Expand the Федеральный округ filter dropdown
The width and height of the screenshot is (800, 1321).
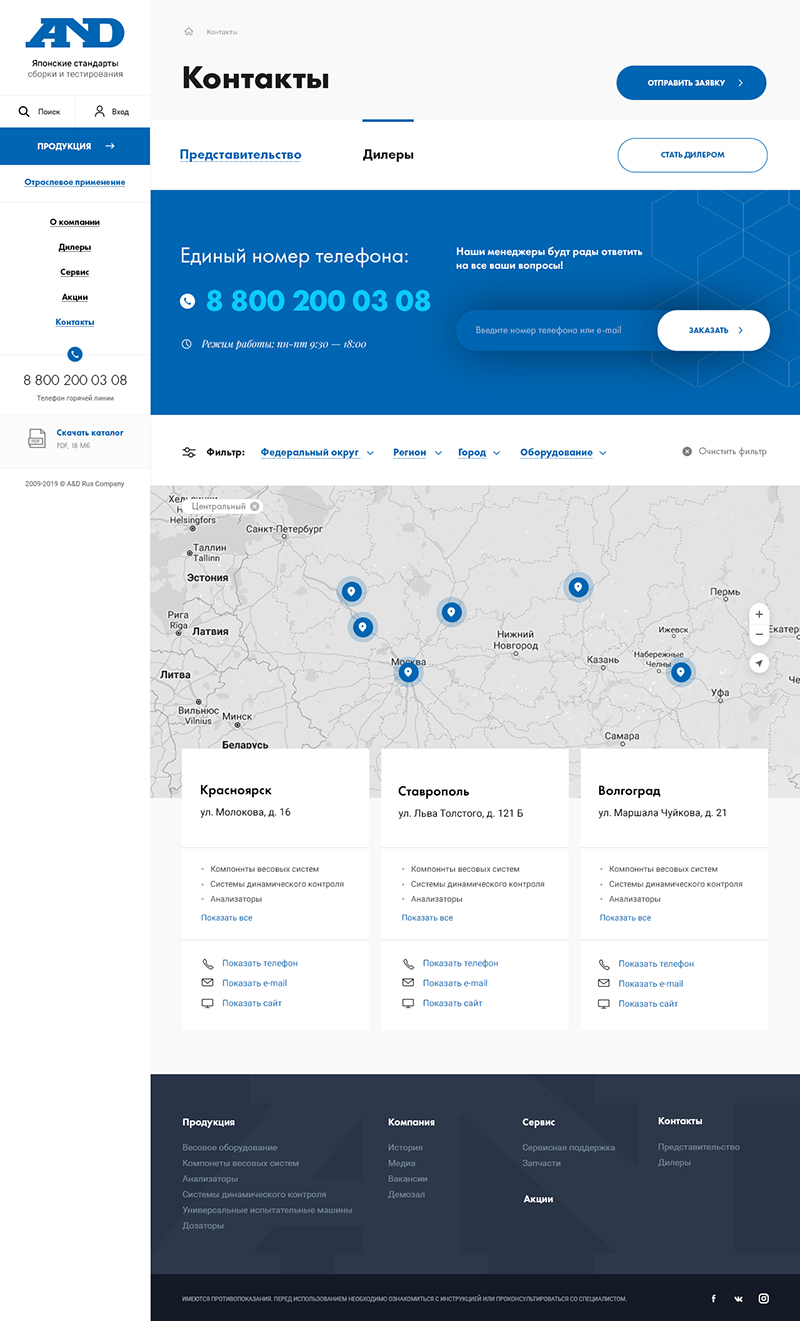(317, 453)
